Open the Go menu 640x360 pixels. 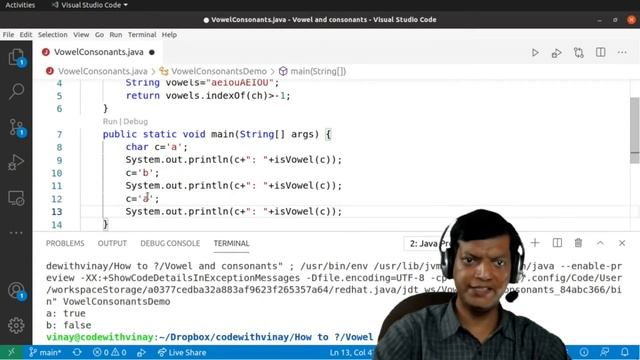coord(99,35)
